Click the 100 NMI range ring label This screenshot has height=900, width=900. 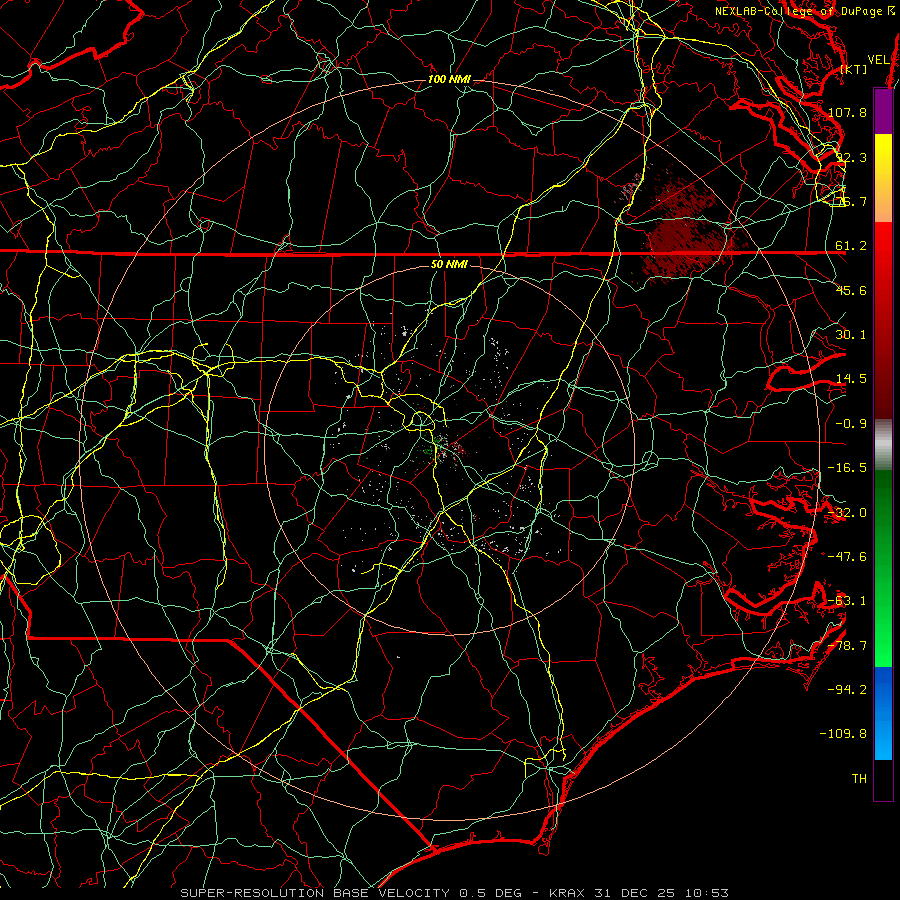tap(449, 79)
